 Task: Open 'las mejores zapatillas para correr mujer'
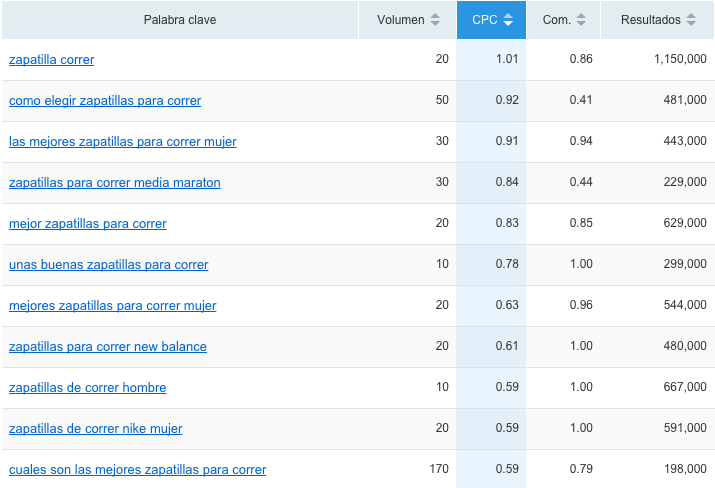(x=123, y=142)
